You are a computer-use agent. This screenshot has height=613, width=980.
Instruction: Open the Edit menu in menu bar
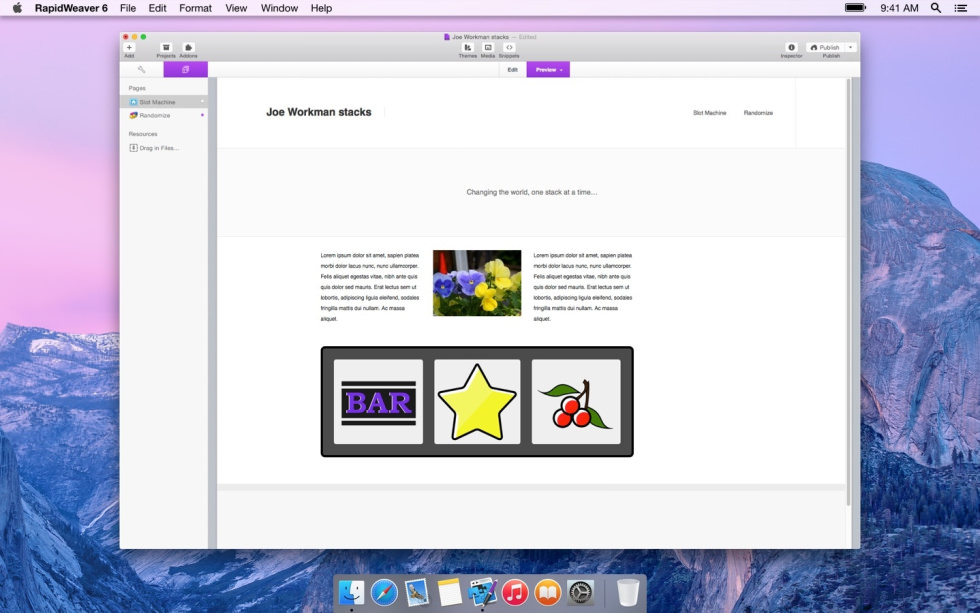click(x=158, y=8)
